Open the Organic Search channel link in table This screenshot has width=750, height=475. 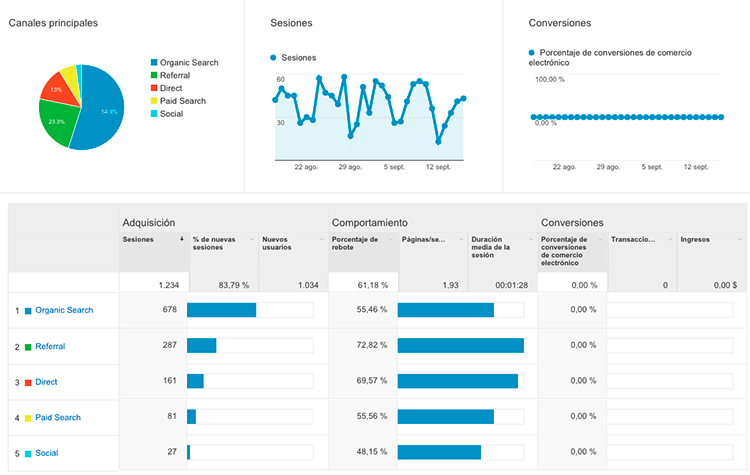coord(65,311)
